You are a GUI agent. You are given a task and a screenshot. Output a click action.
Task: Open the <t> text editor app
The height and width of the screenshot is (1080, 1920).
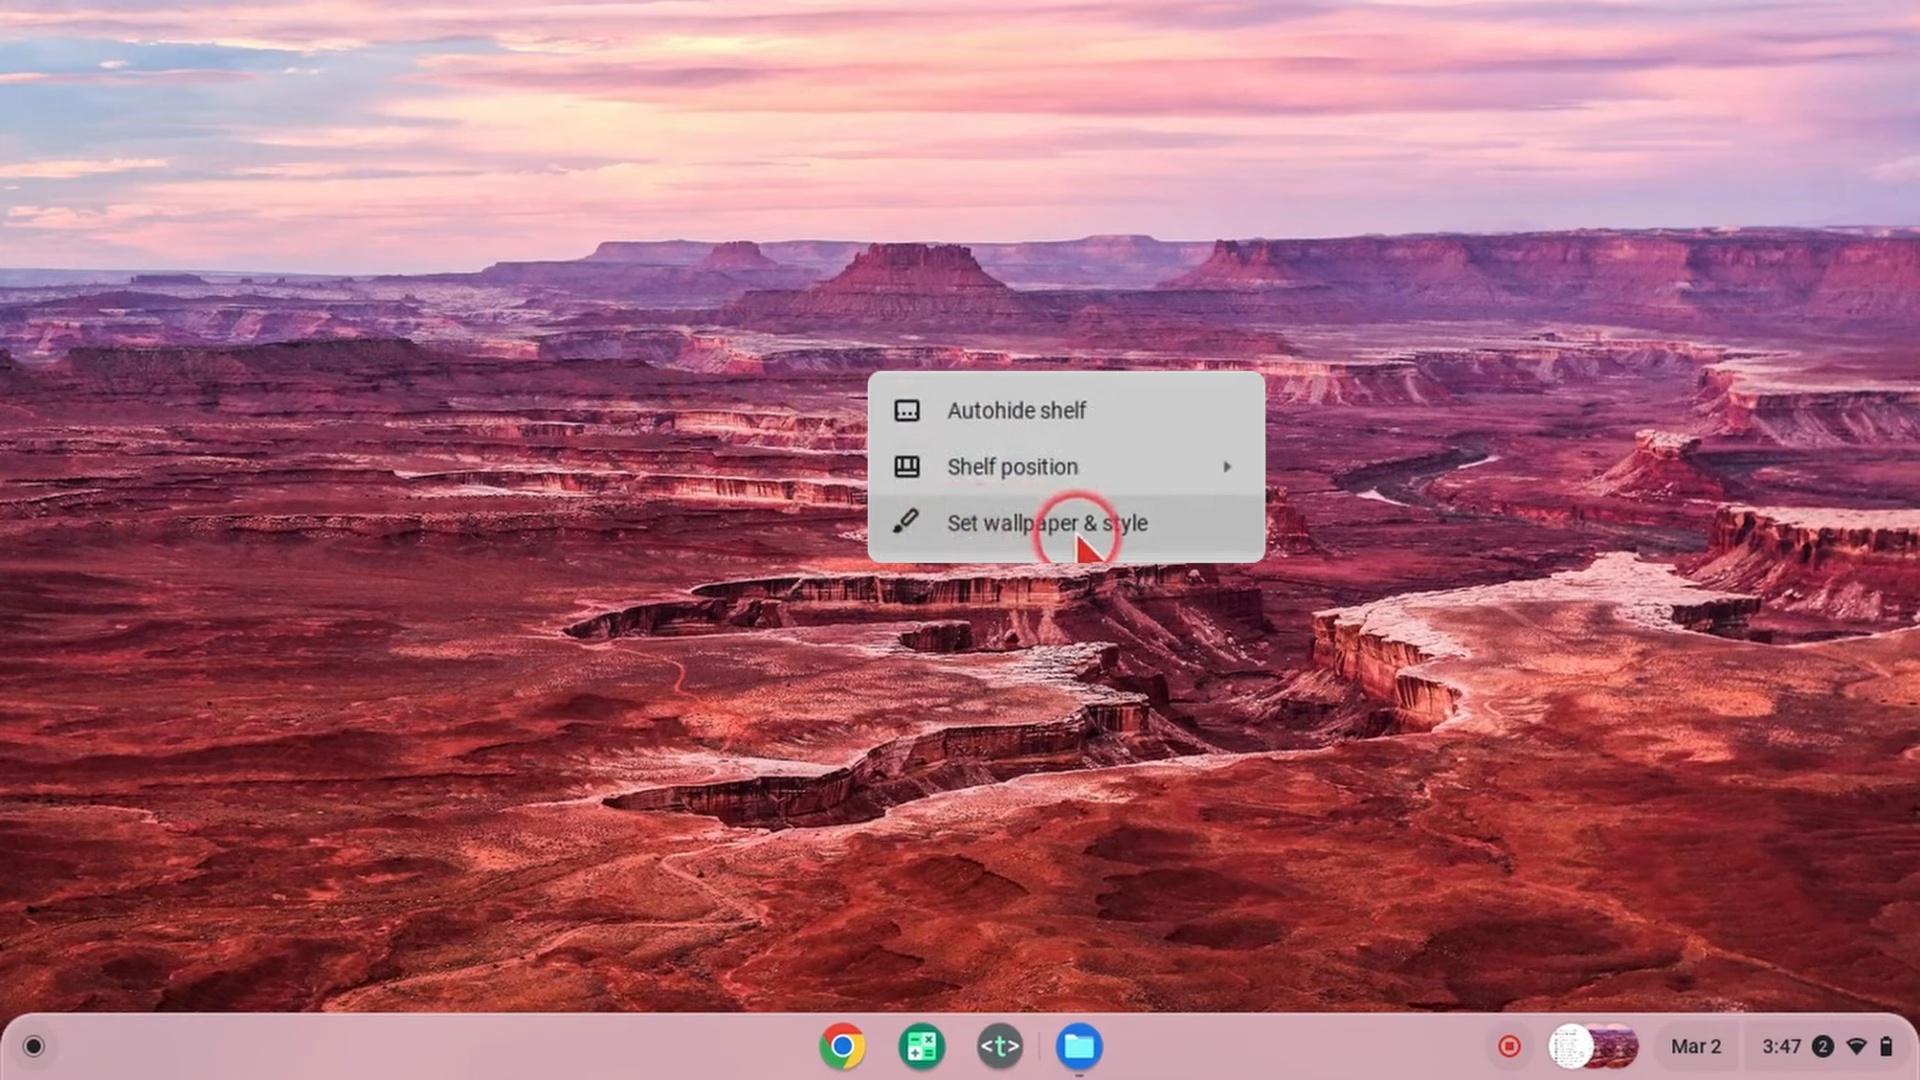pyautogui.click(x=999, y=1046)
